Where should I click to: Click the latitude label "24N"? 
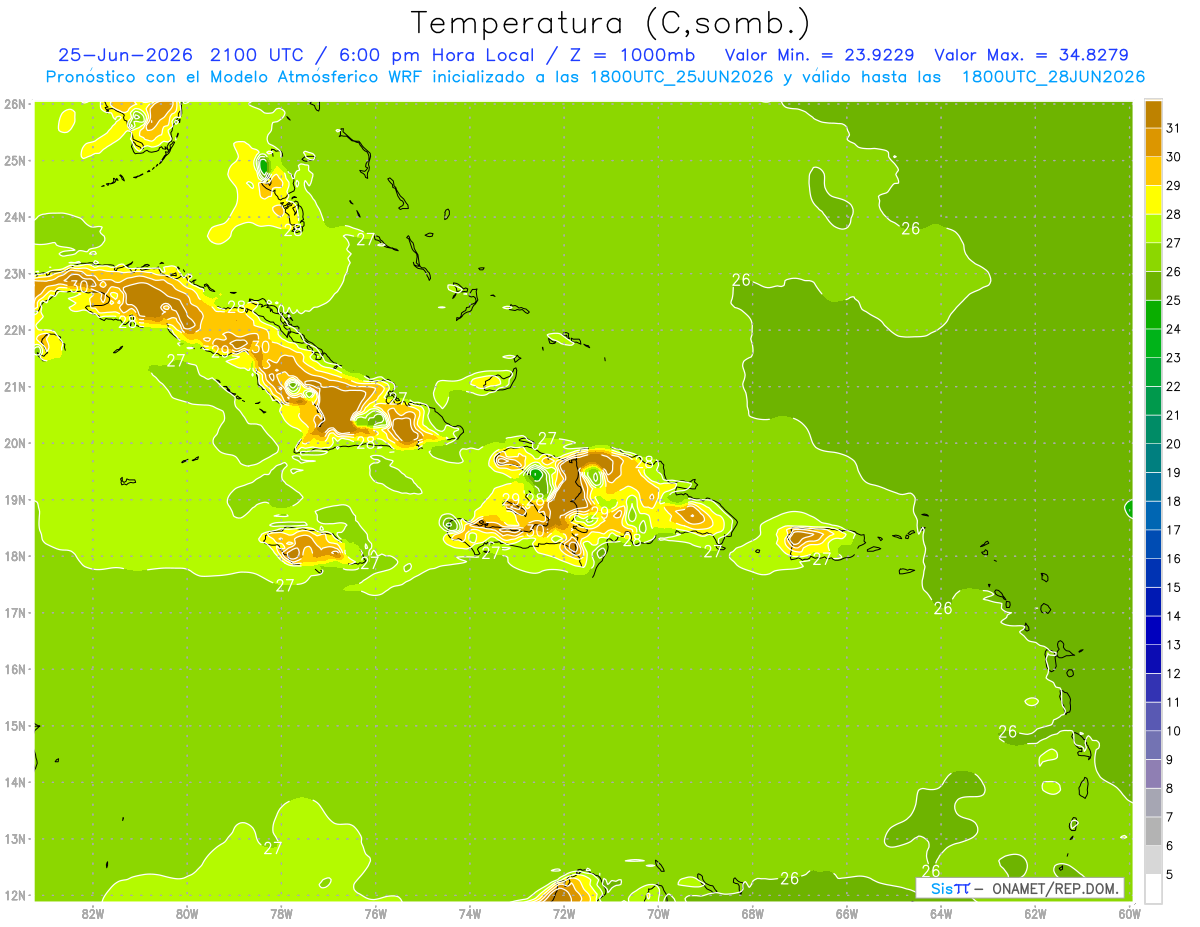coord(15,217)
